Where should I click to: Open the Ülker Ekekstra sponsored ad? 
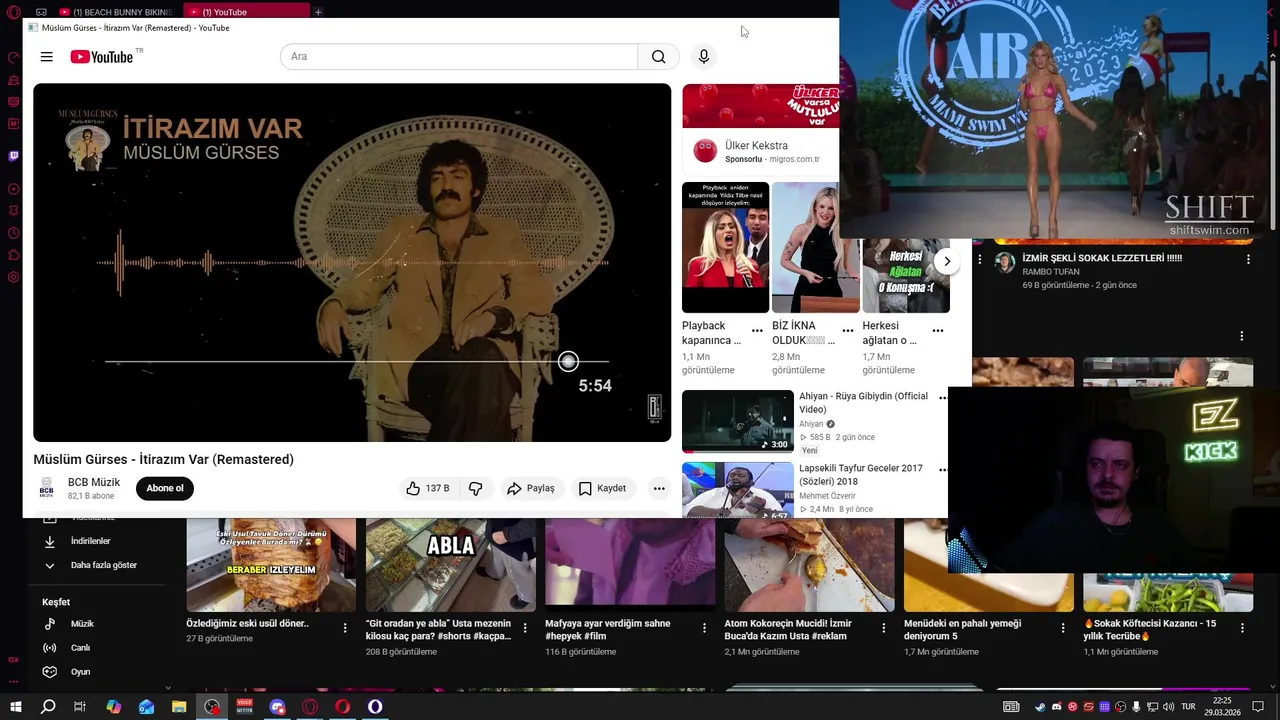coord(761,128)
